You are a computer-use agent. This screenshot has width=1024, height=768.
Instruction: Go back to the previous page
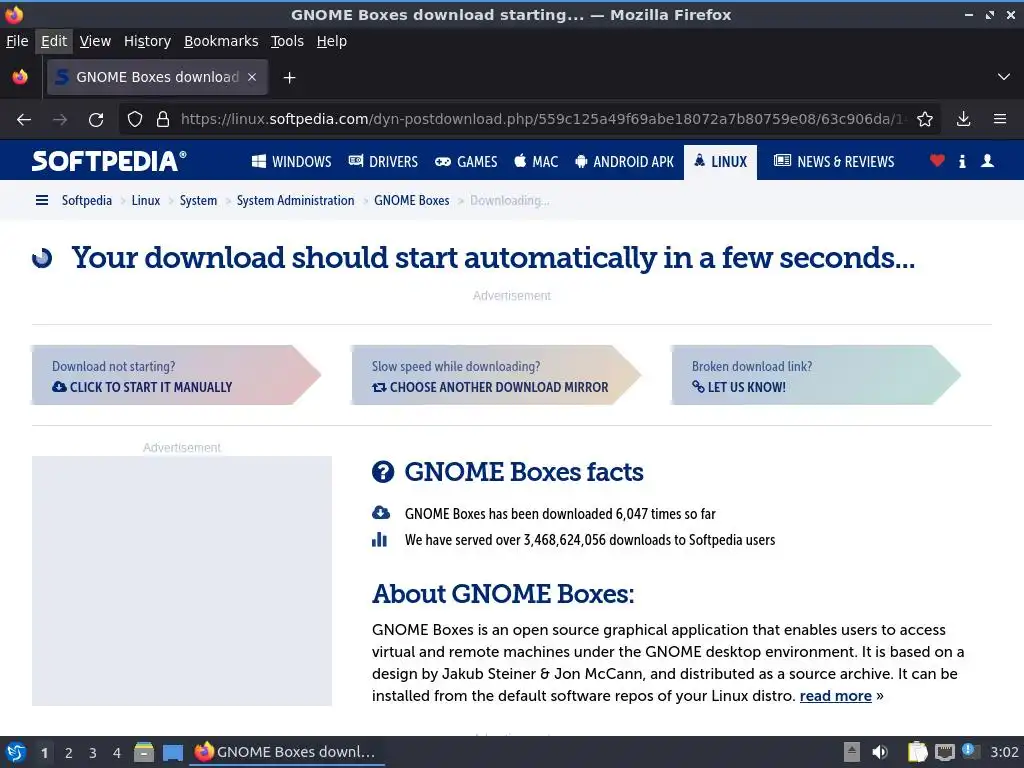pos(24,120)
